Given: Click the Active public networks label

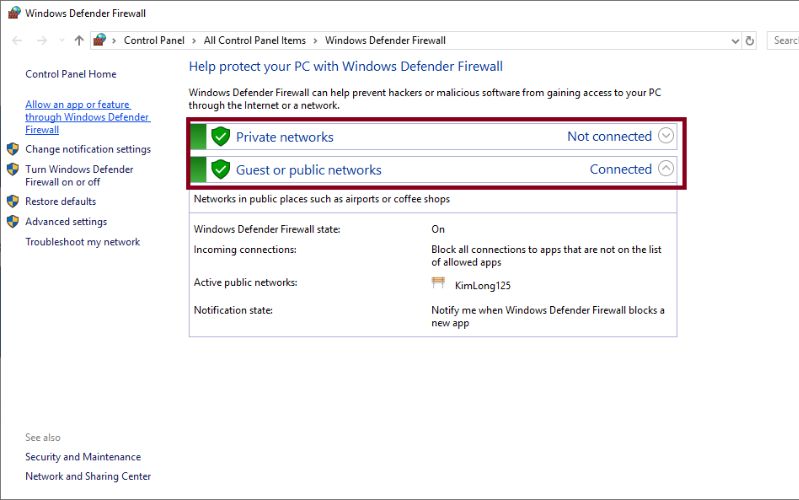Looking at the screenshot, I should [246, 282].
